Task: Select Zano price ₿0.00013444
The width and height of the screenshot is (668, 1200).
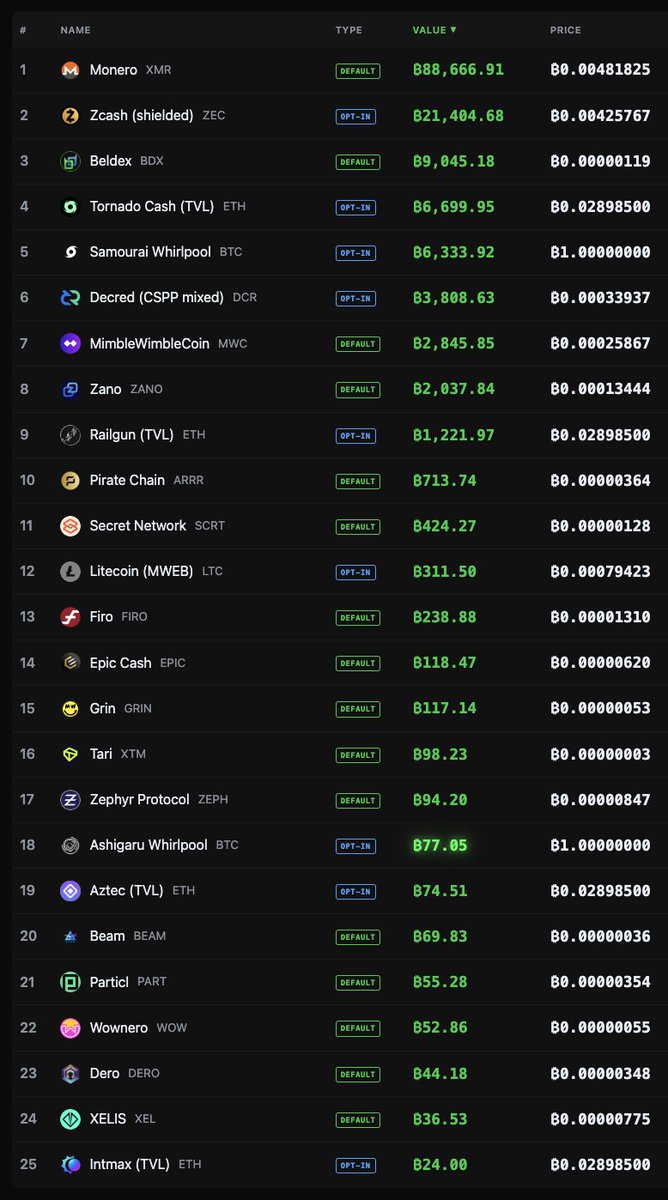Action: [x=600, y=389]
